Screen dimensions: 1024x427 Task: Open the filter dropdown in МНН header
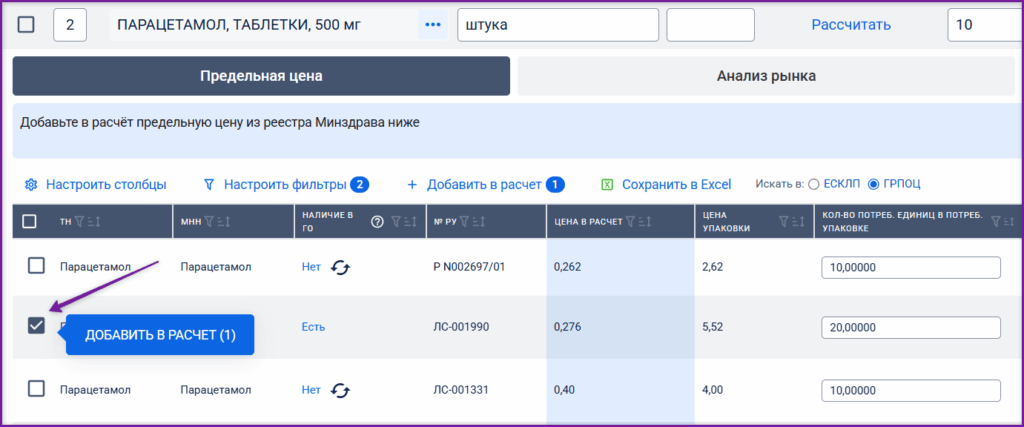pos(208,222)
